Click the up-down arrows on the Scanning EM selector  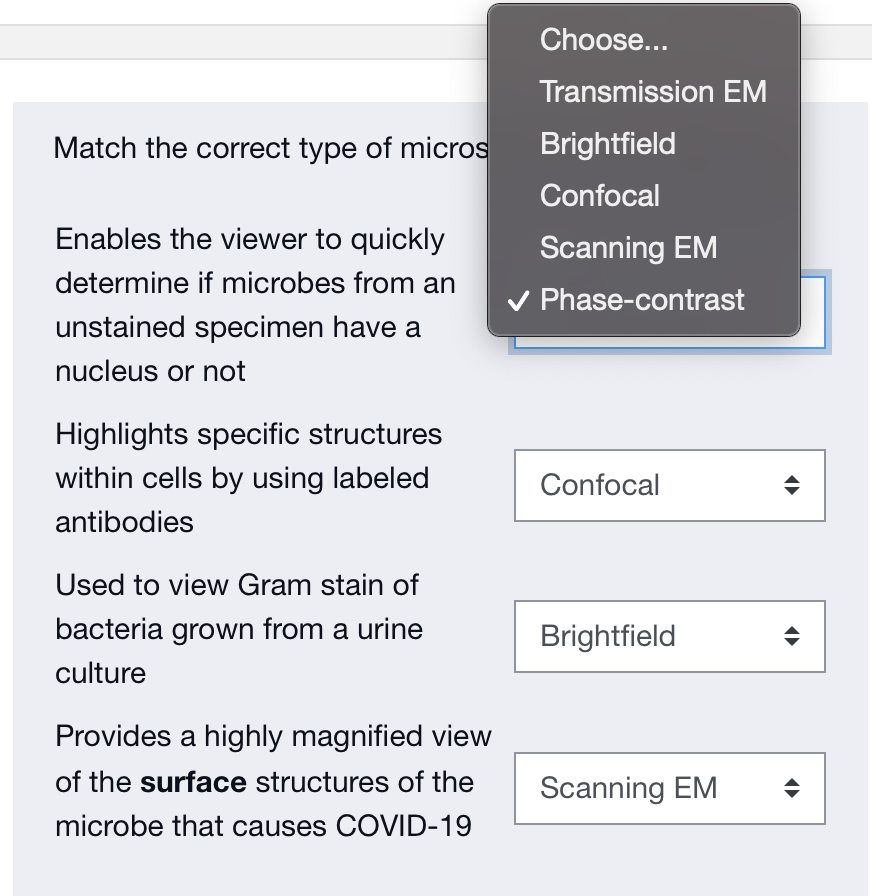point(792,789)
